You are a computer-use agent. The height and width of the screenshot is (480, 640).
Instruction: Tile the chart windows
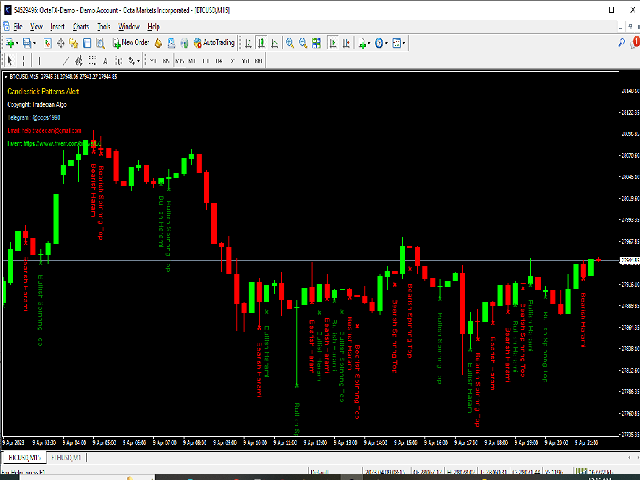click(316, 43)
